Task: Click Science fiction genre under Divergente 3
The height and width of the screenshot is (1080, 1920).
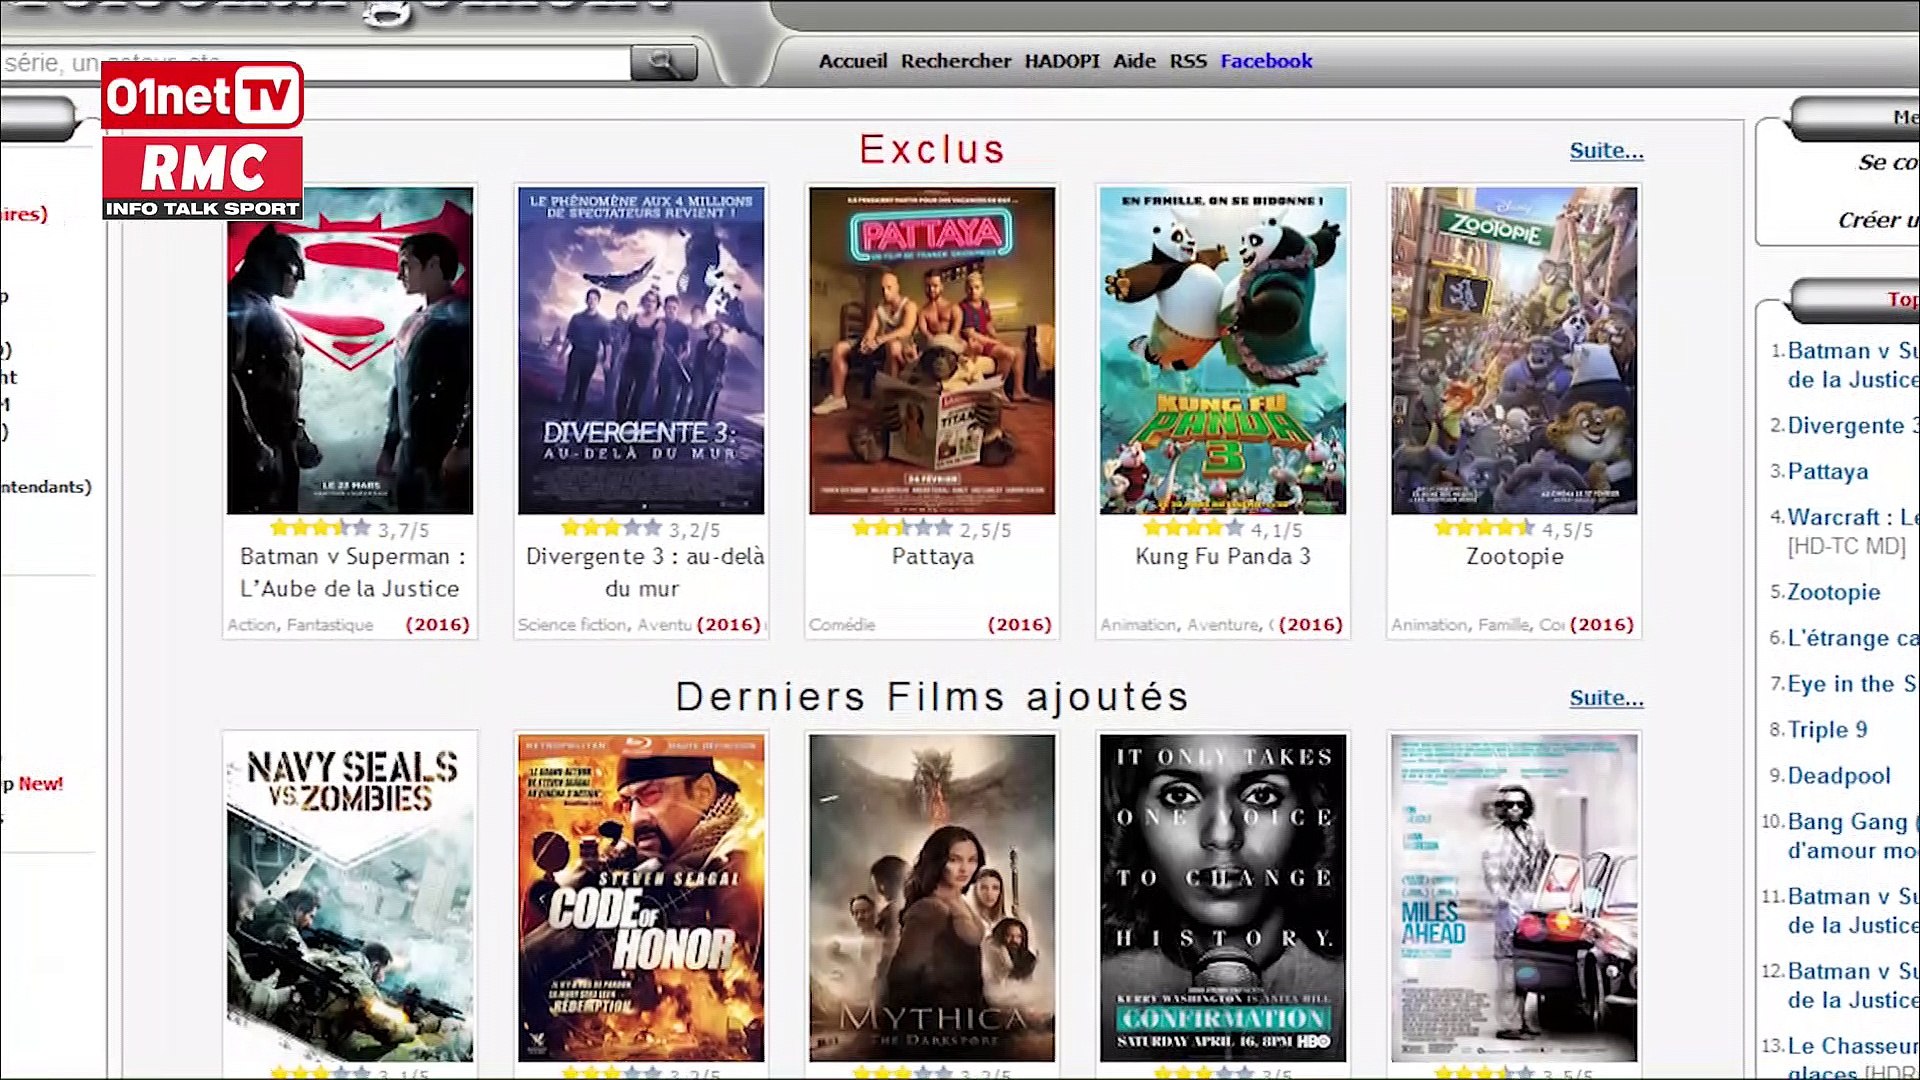Action: tap(605, 625)
